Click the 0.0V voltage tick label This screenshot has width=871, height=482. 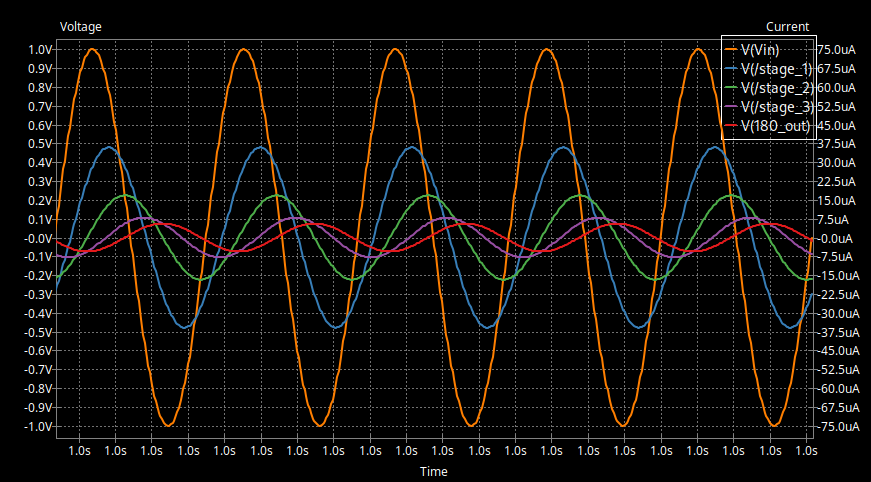coord(38,239)
